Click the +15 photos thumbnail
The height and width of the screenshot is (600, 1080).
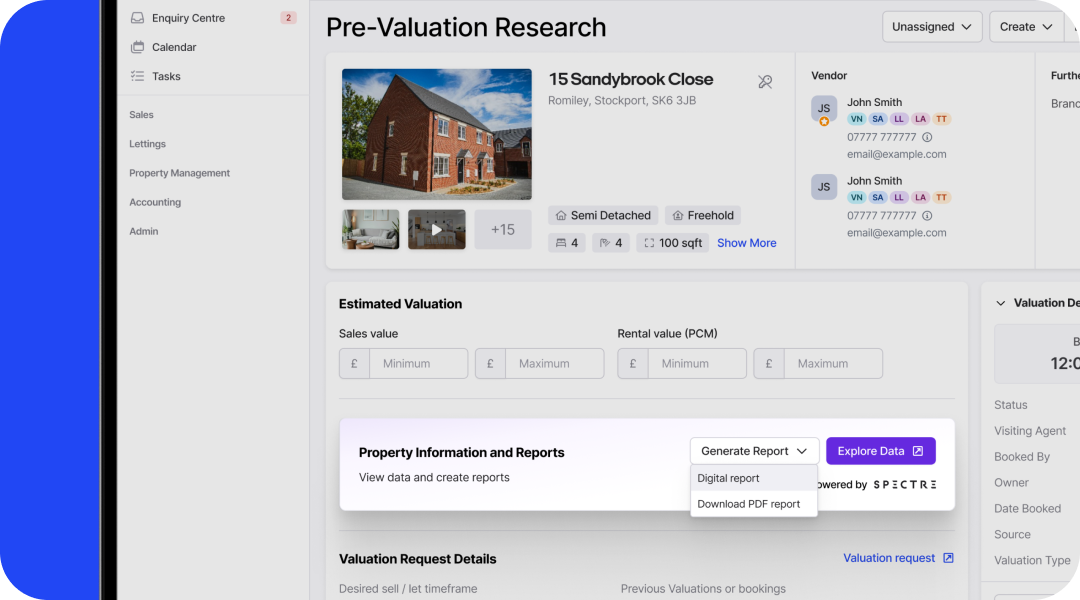pos(502,229)
